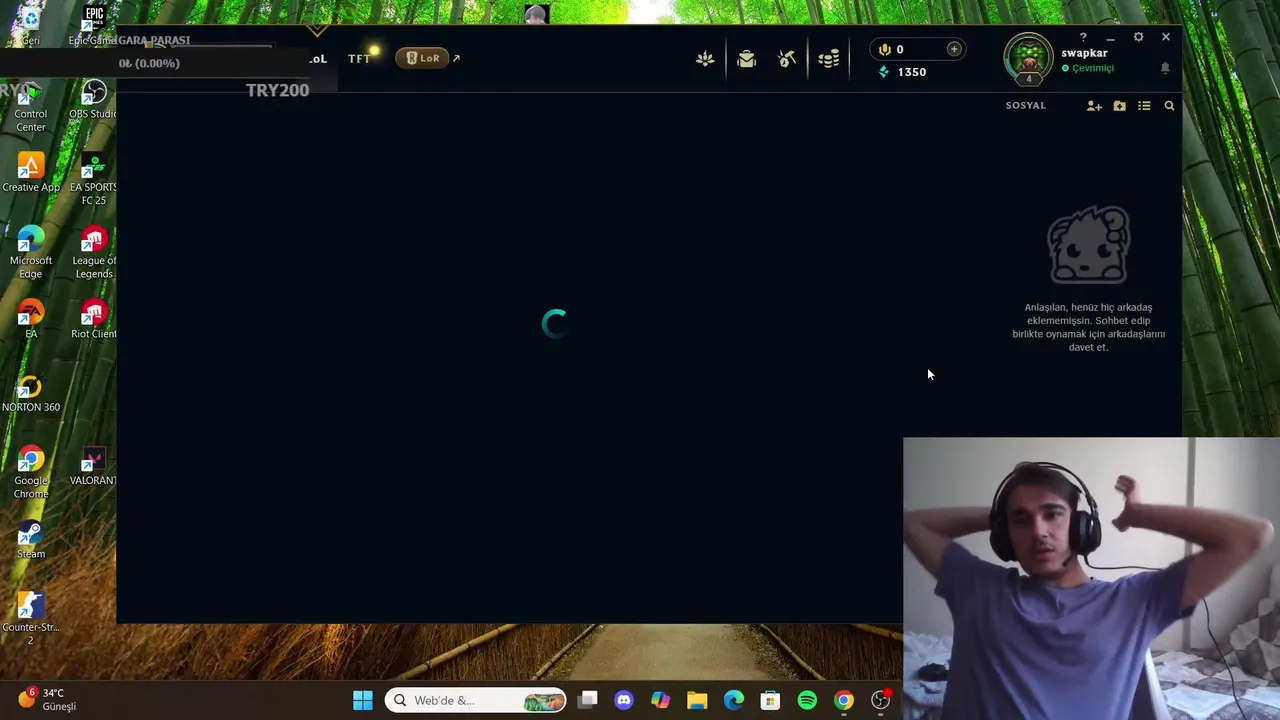The image size is (1280, 720).
Task: Open the Windows Start button
Action: pos(363,700)
